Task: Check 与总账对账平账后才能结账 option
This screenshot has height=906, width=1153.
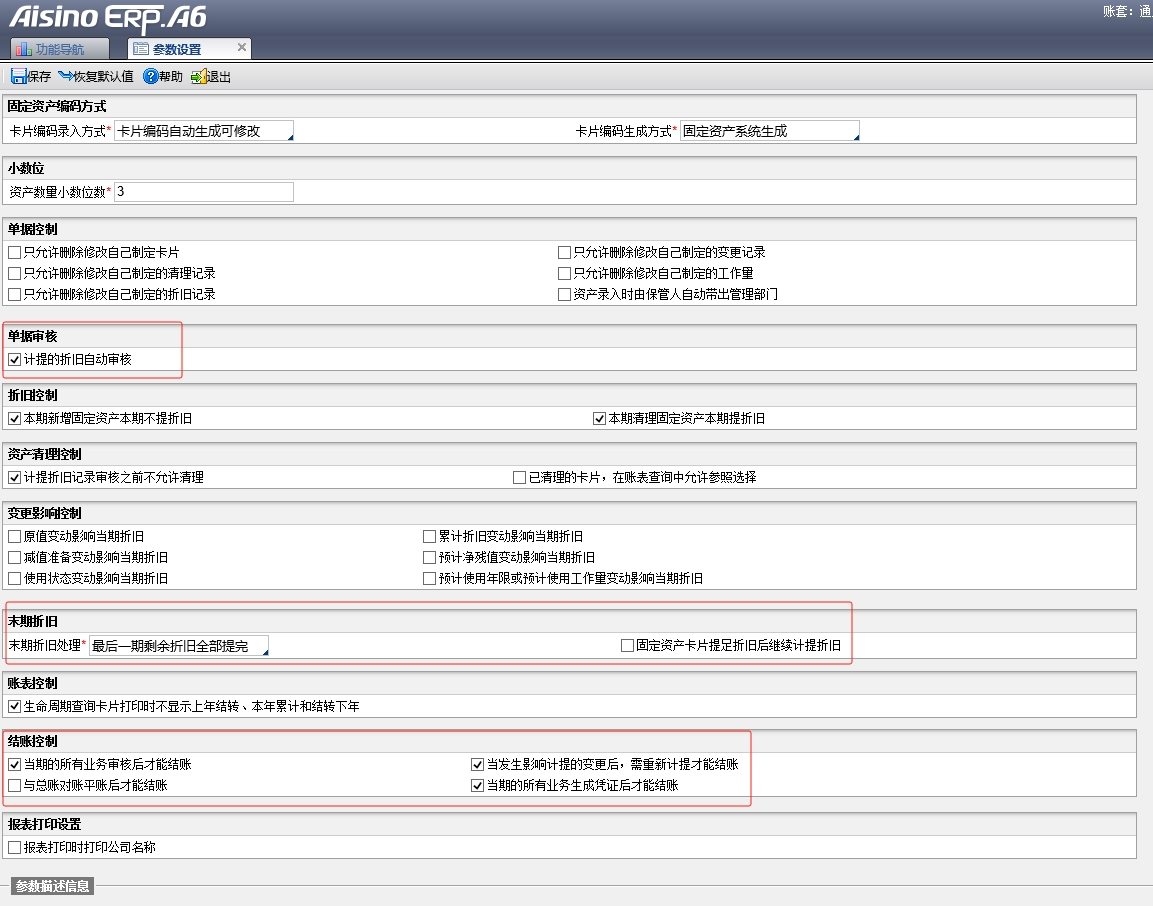Action: [14, 786]
